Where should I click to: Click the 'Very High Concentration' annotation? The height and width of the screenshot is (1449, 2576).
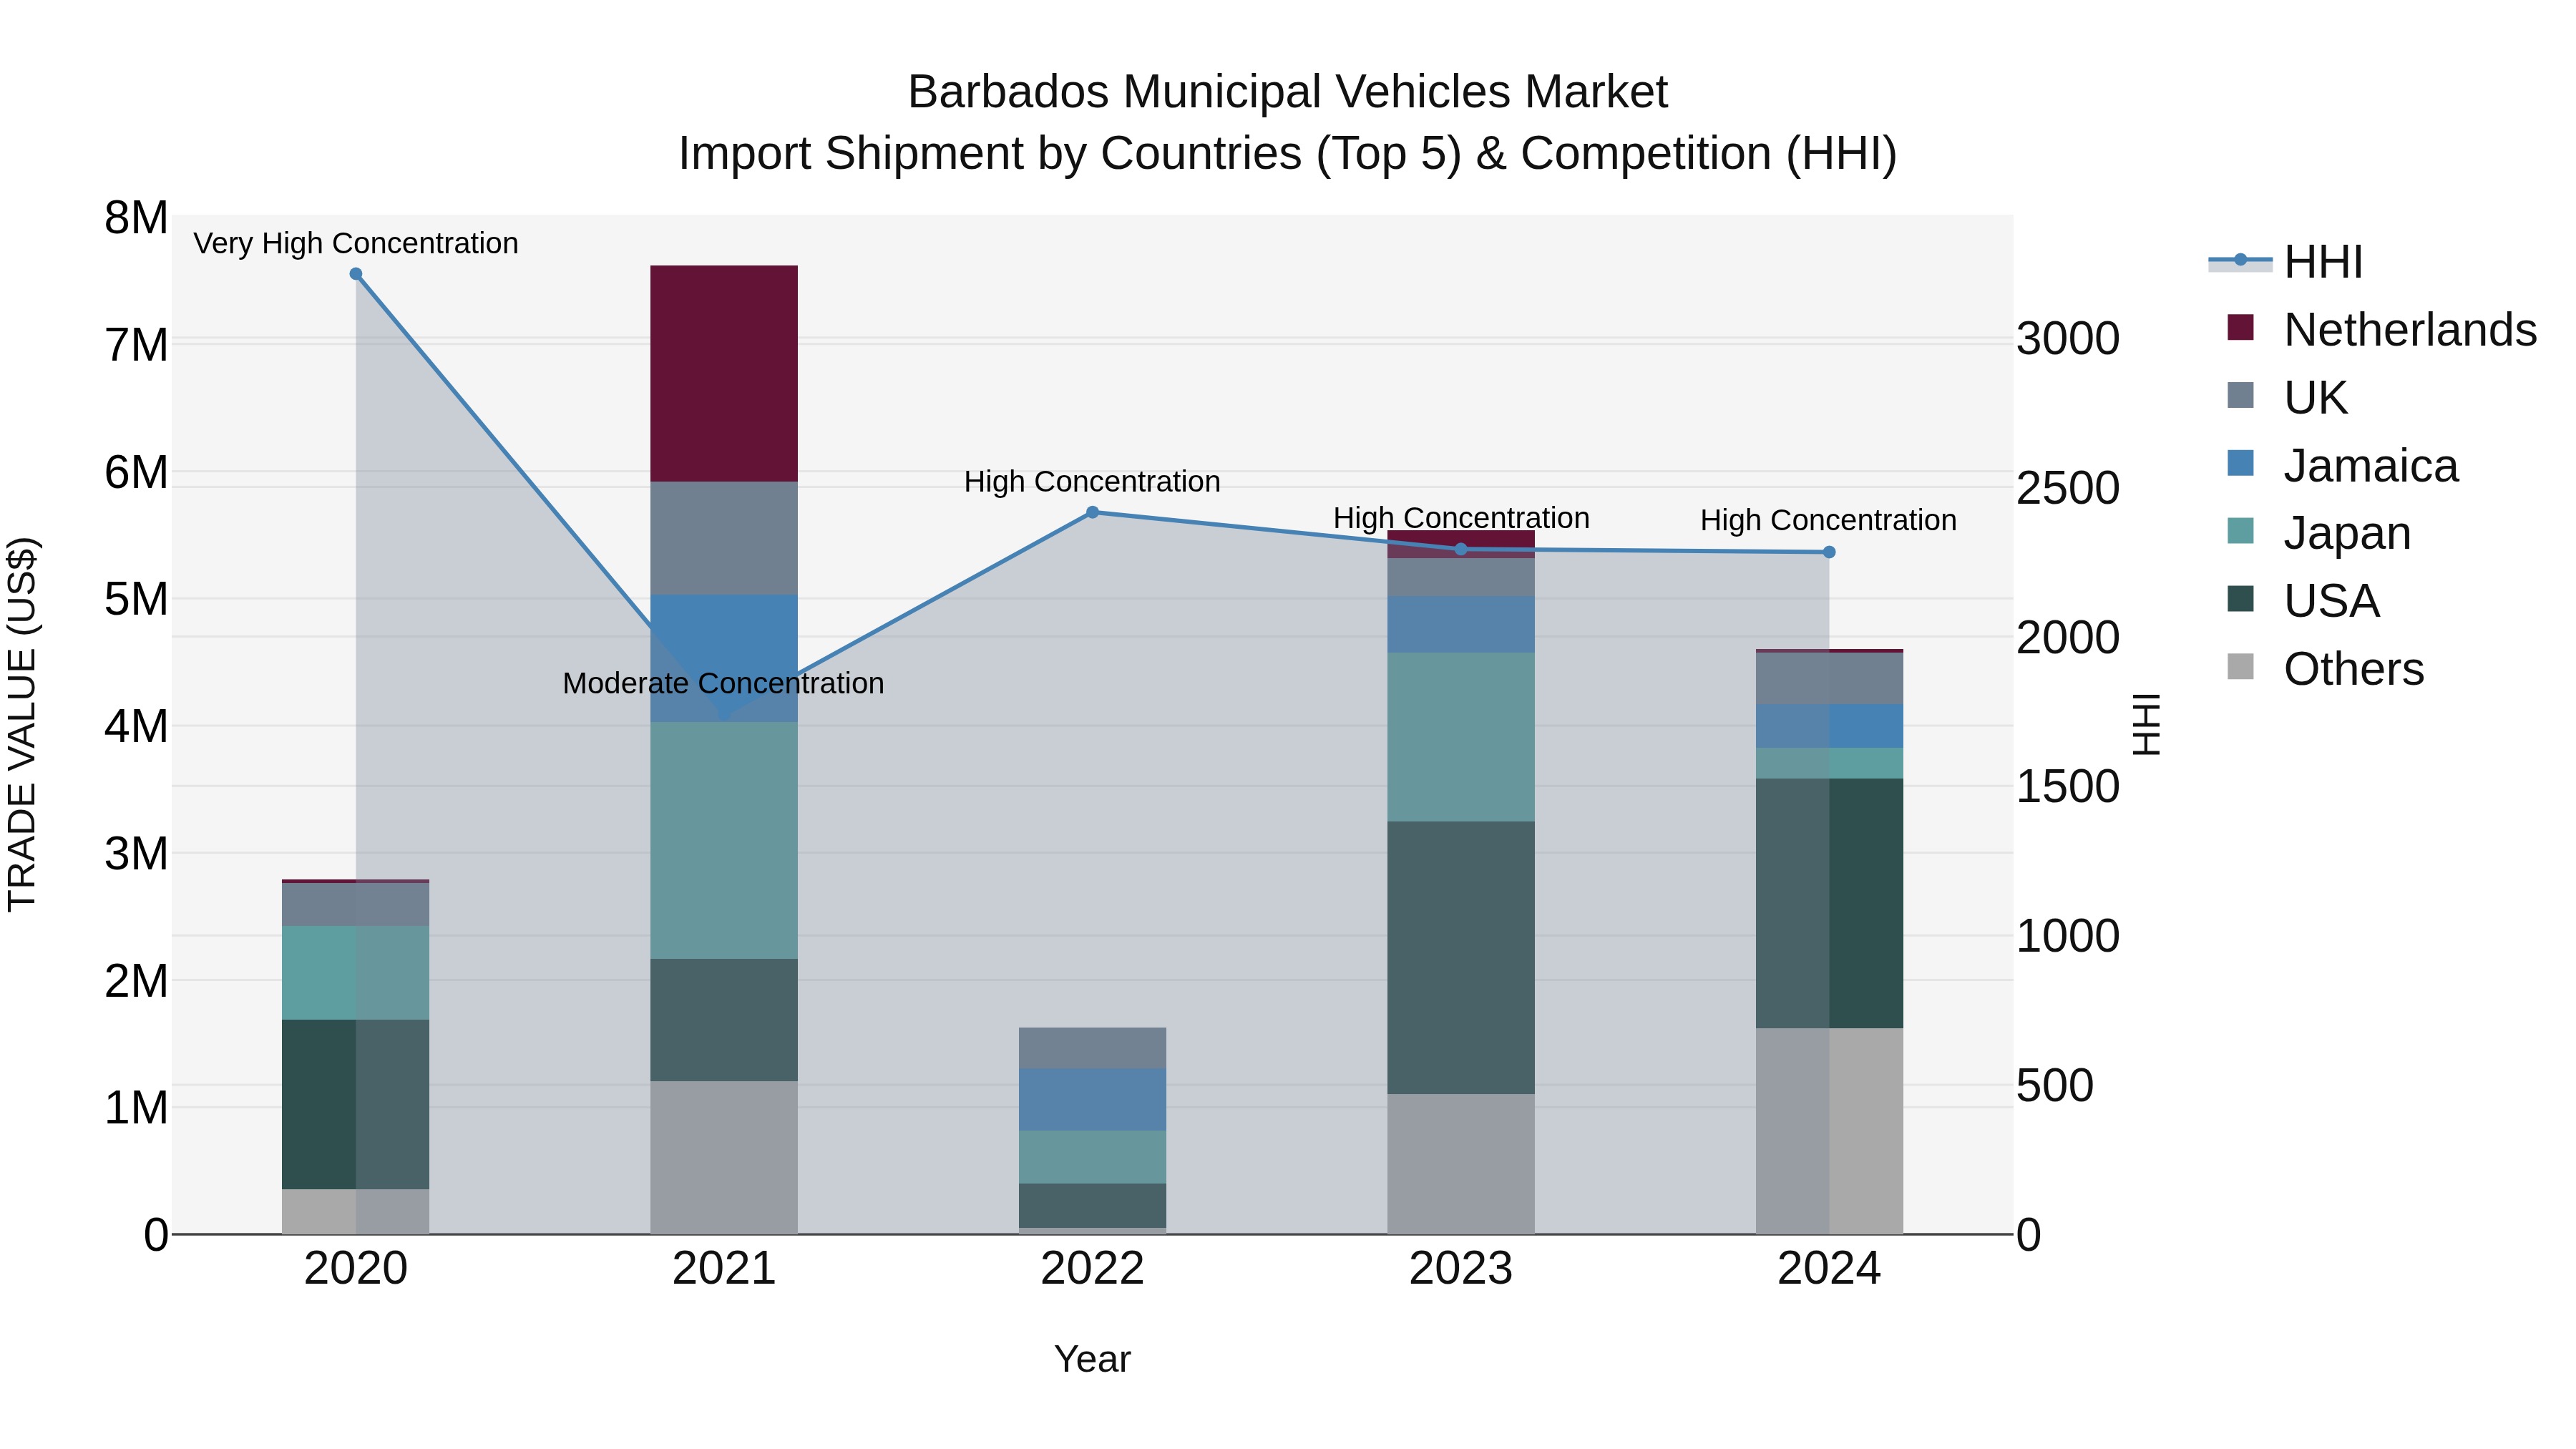(x=356, y=243)
